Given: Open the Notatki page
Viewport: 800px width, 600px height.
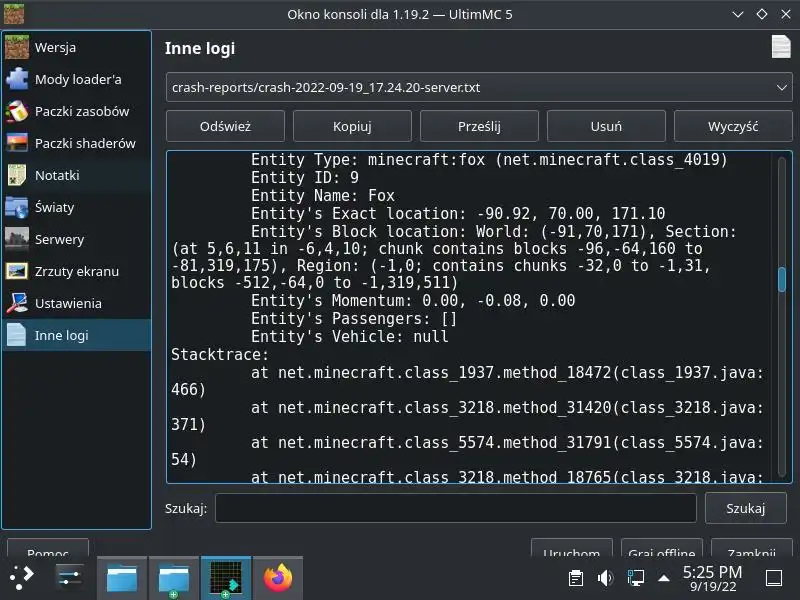Looking at the screenshot, I should [x=77, y=176].
